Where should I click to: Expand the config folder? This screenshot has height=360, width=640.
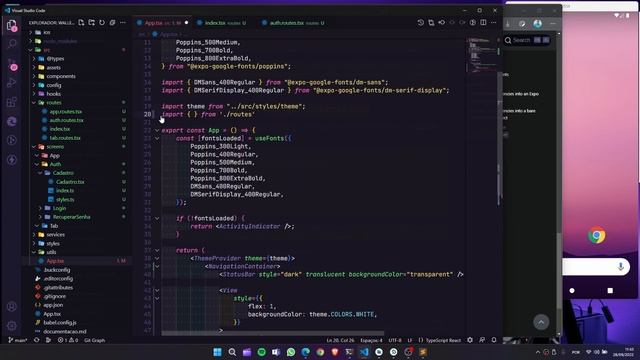pos(54,85)
